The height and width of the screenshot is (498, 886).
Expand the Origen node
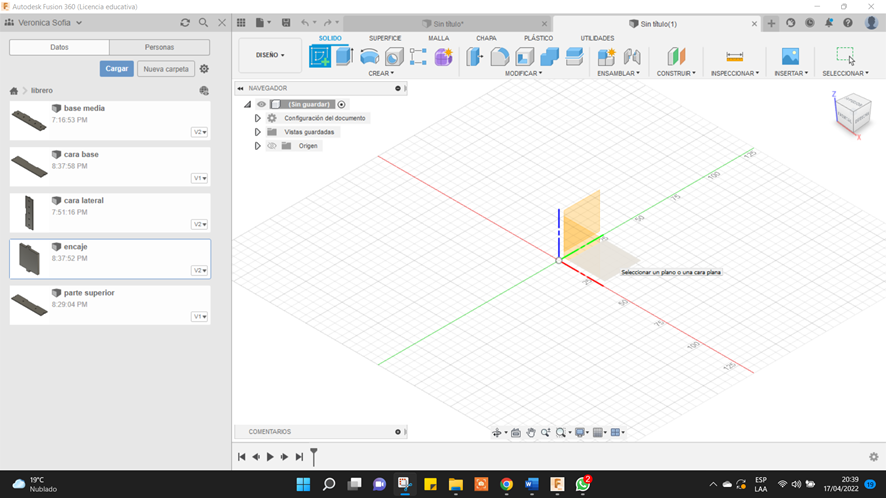tap(257, 146)
